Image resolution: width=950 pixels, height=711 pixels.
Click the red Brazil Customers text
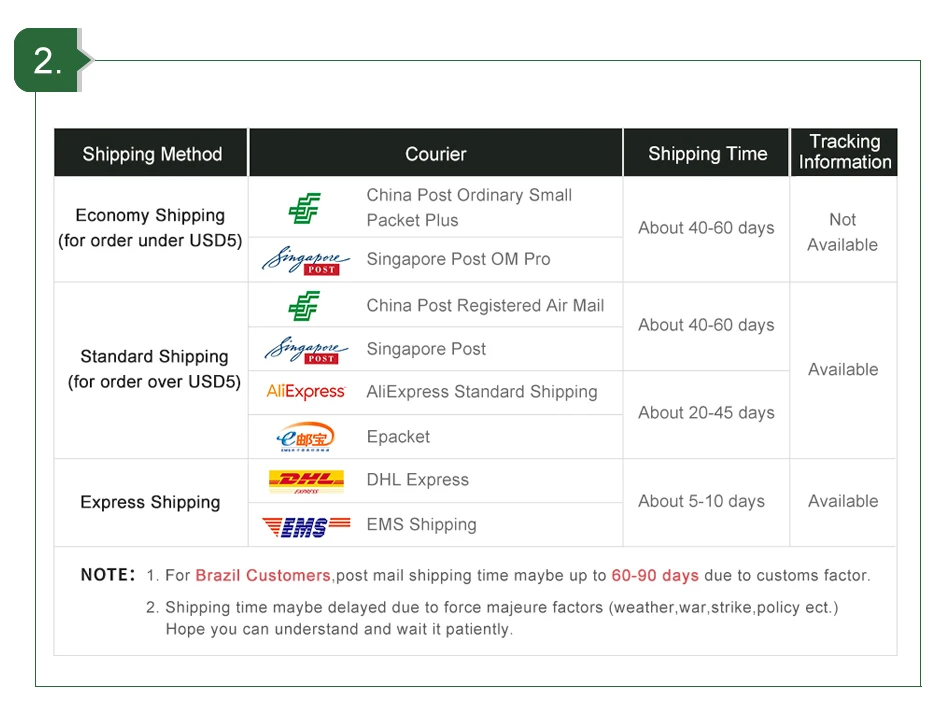(x=262, y=575)
